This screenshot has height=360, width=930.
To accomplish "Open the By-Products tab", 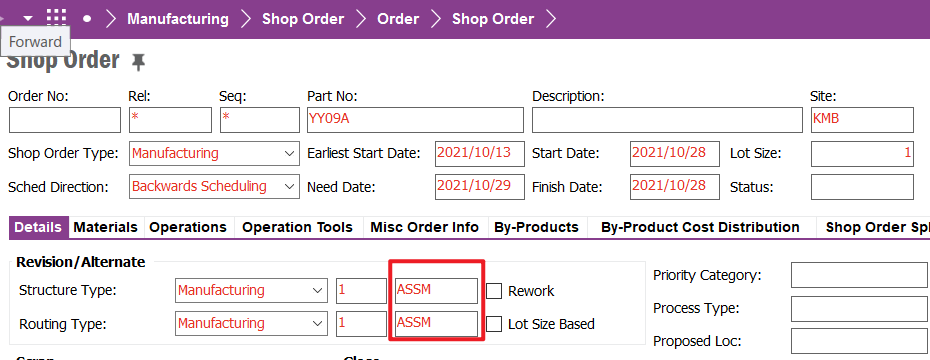I will 537,227.
